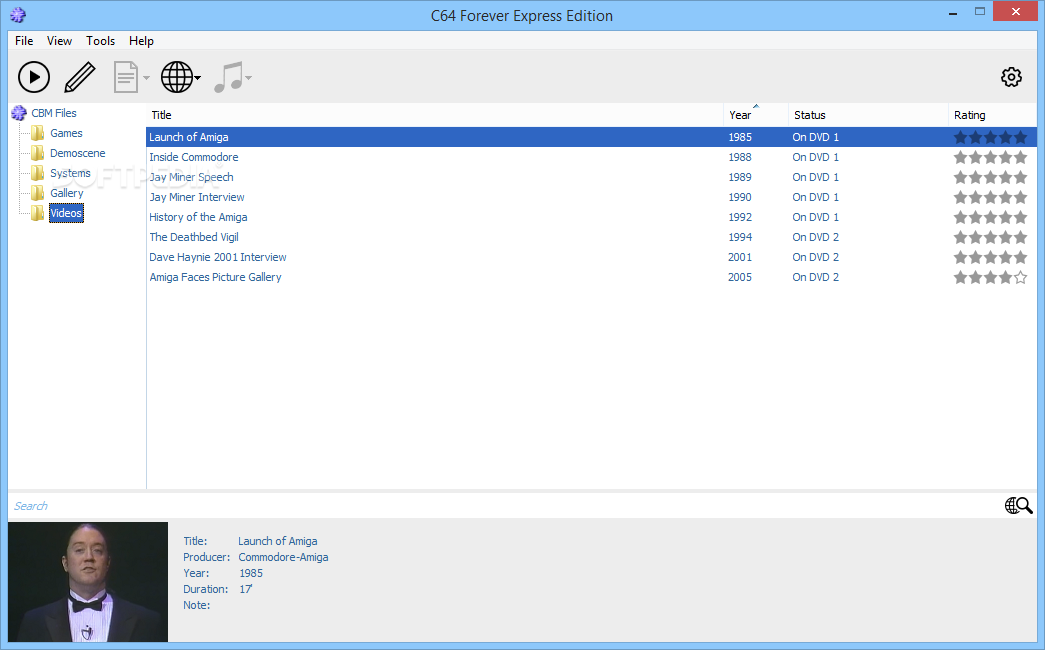Select Launch of Amiga row
Viewport: 1045px width, 650px height.
[x=591, y=137]
